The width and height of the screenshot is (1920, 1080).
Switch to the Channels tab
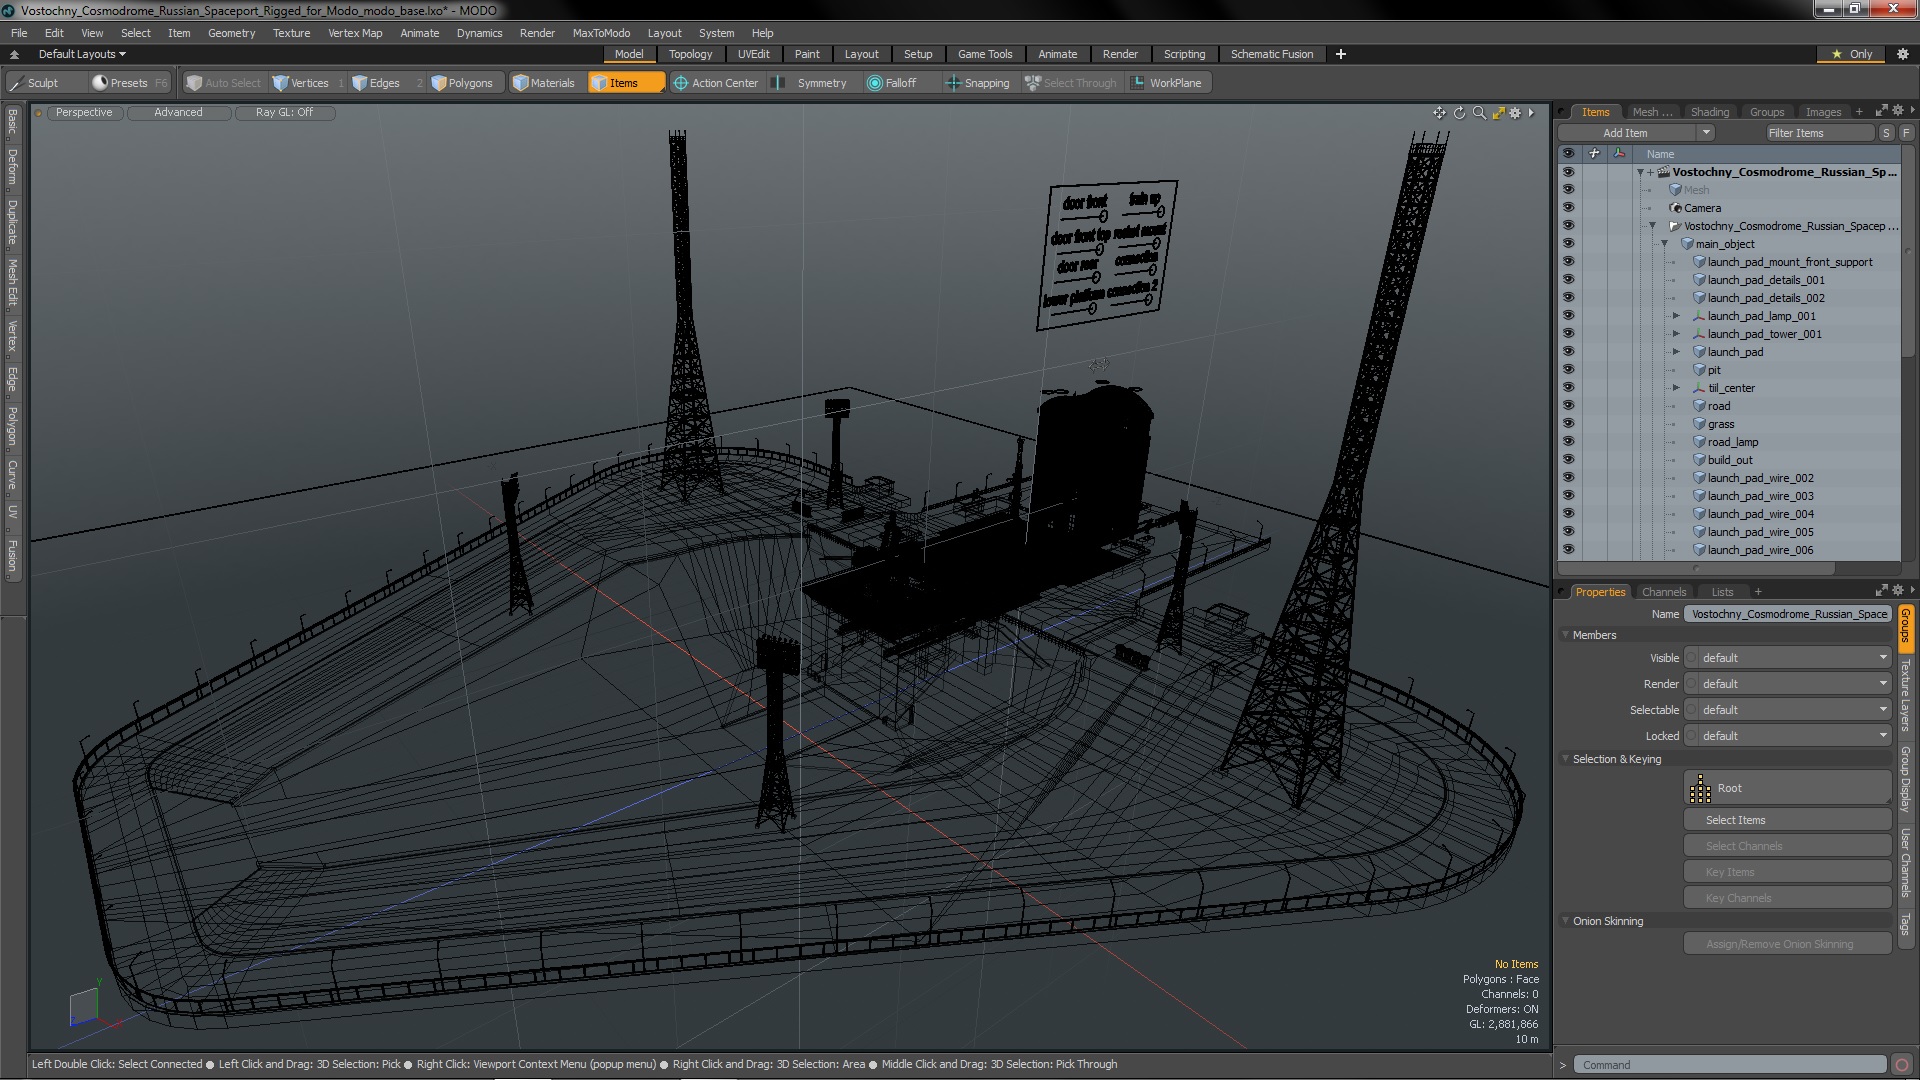(x=1664, y=592)
